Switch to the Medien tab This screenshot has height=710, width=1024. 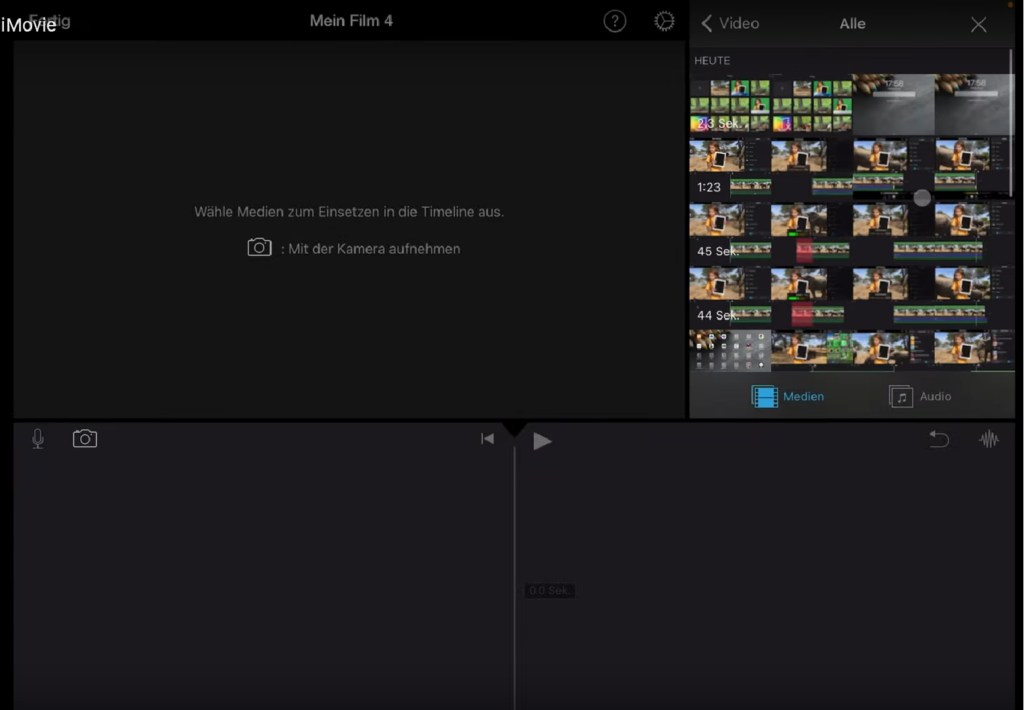tap(788, 397)
